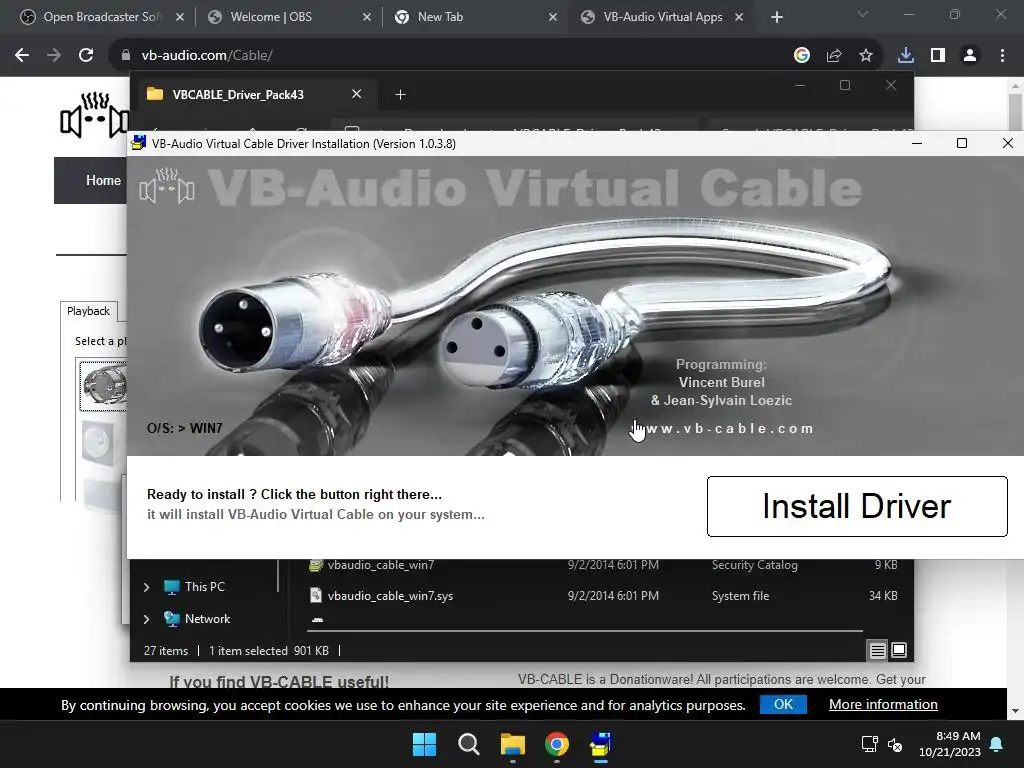Screen dimensions: 1024x768
Task: Reload the vb-audio.com page
Action: [x=86, y=56]
